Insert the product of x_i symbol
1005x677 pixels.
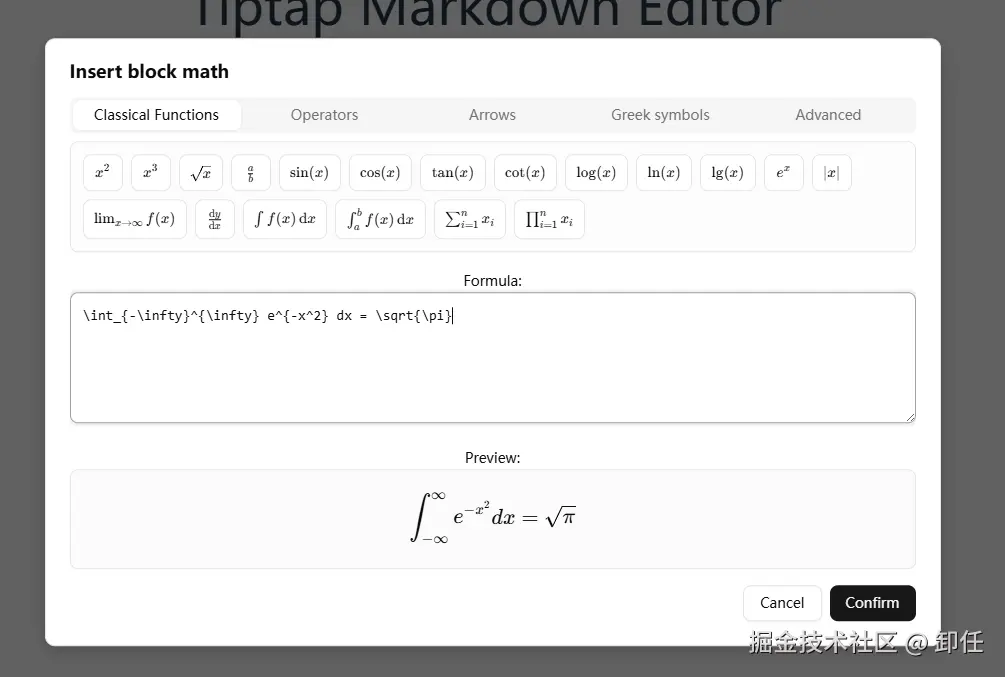coord(549,219)
